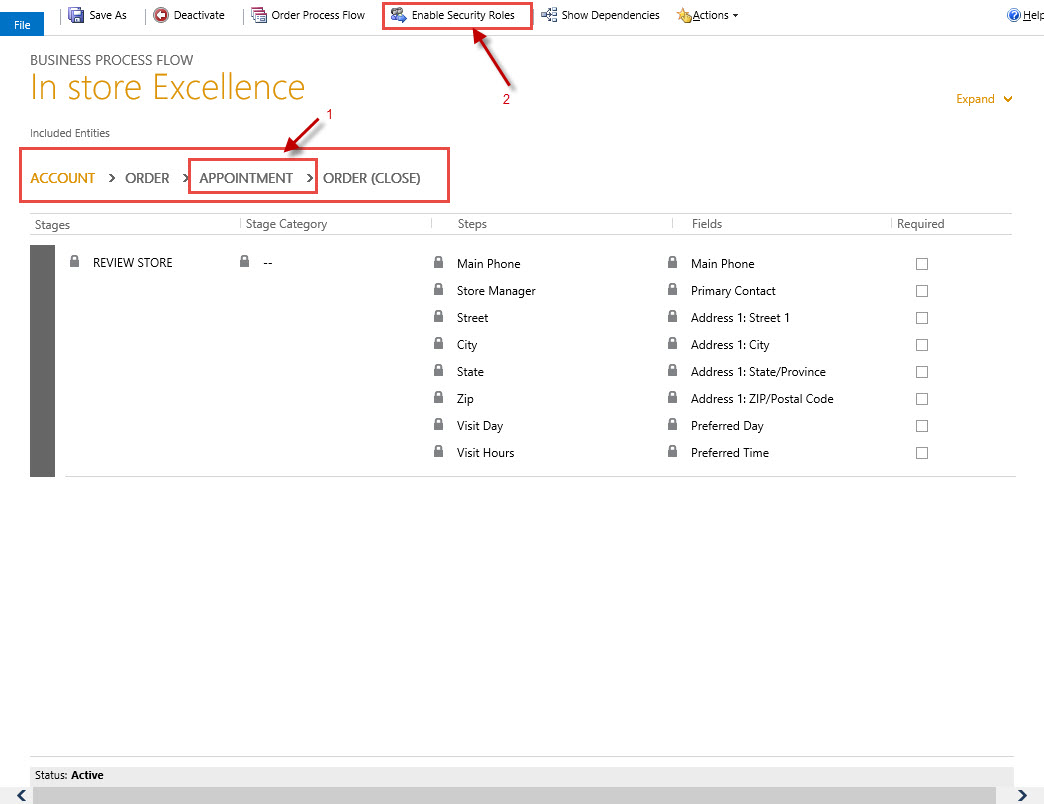Viewport: 1044px width, 804px height.
Task: Click the Deactivate red icon
Action: point(161,16)
